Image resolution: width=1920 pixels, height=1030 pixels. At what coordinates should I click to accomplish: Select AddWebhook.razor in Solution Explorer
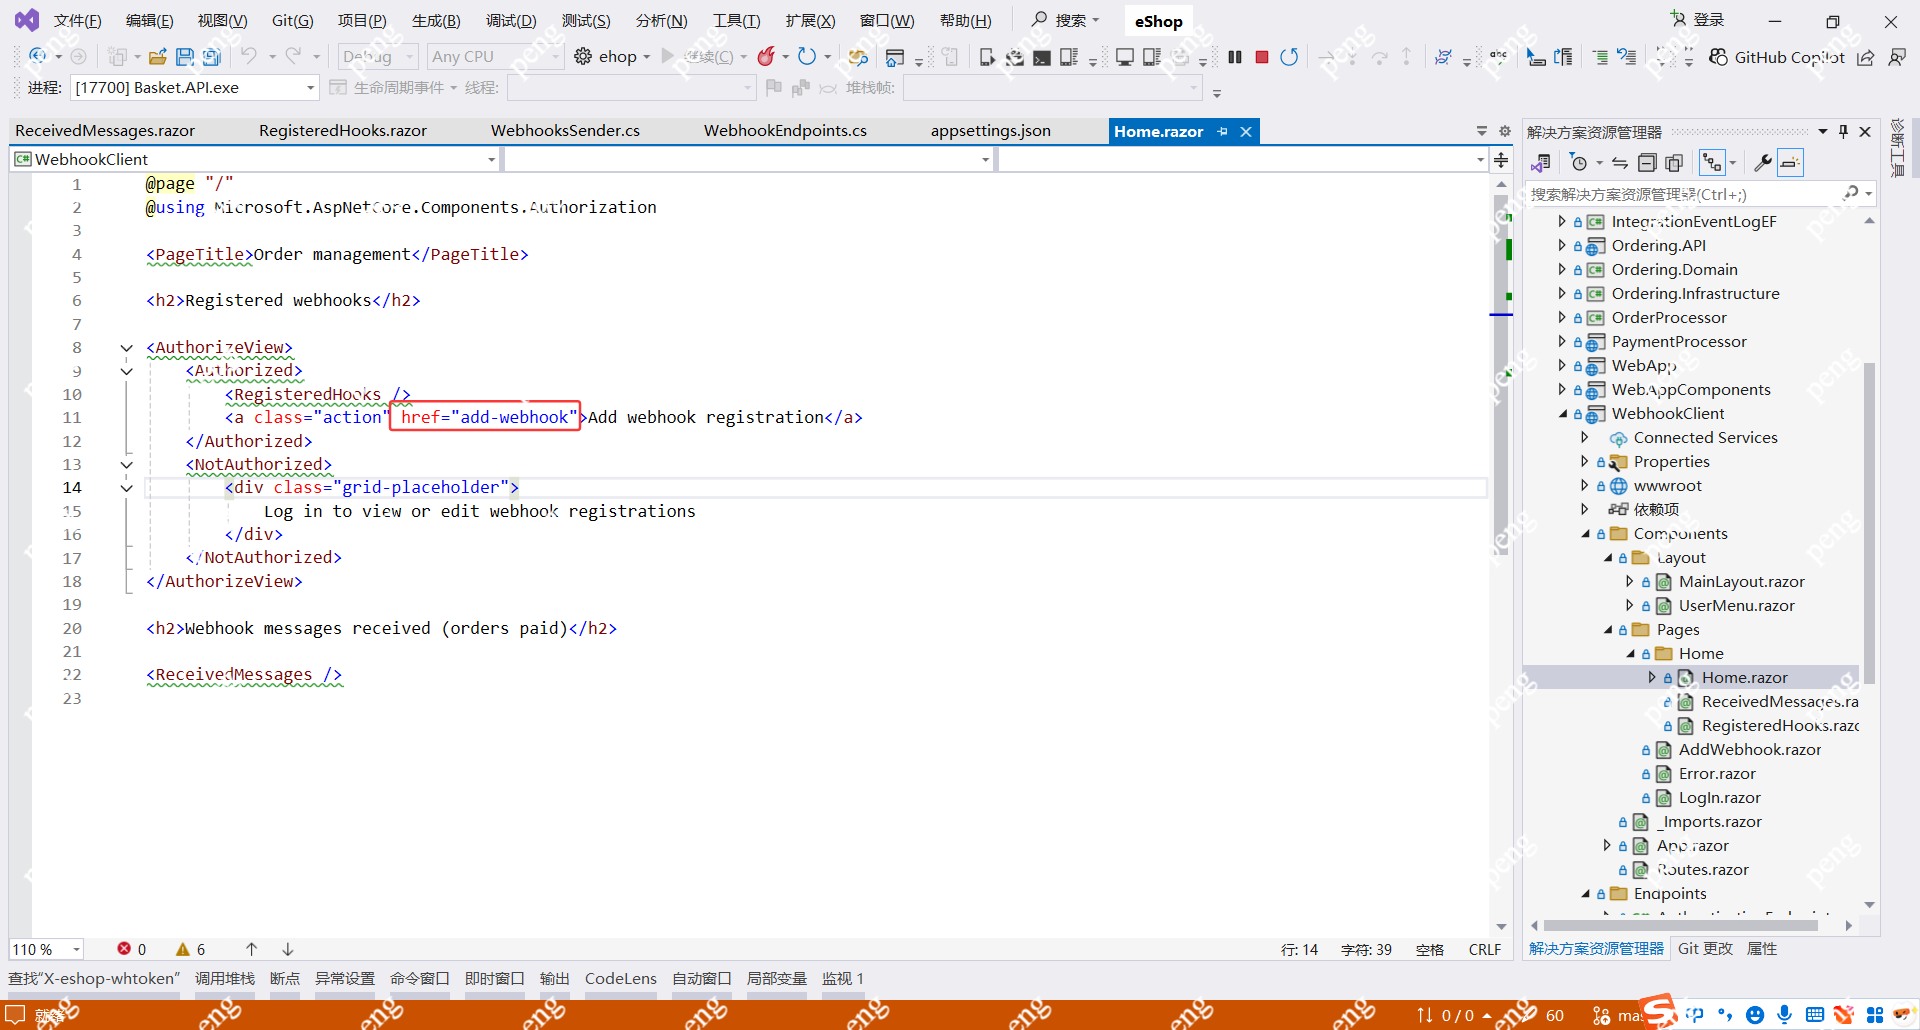[x=1749, y=750]
